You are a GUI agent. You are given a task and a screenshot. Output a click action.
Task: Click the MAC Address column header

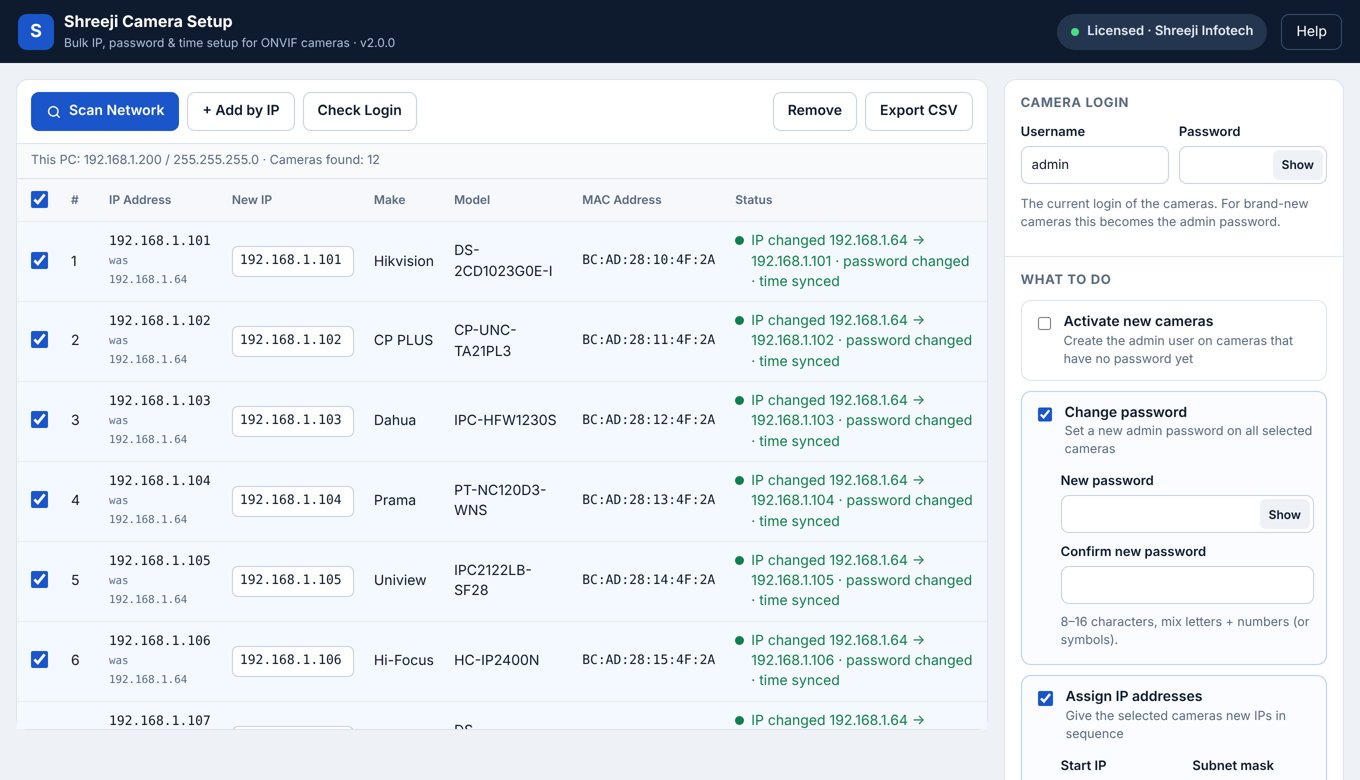tap(621, 200)
